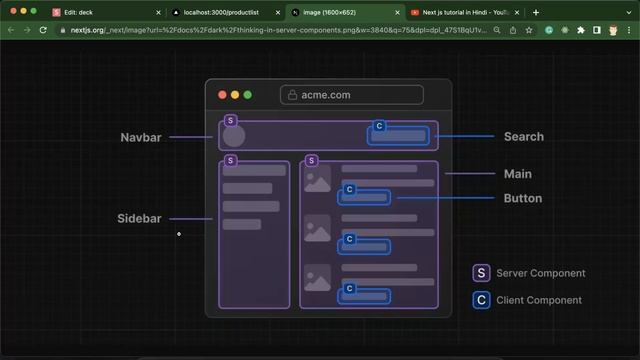Image resolution: width=640 pixels, height=360 pixels.
Task: Click the Edit: deck tab favicon
Action: 56,13
